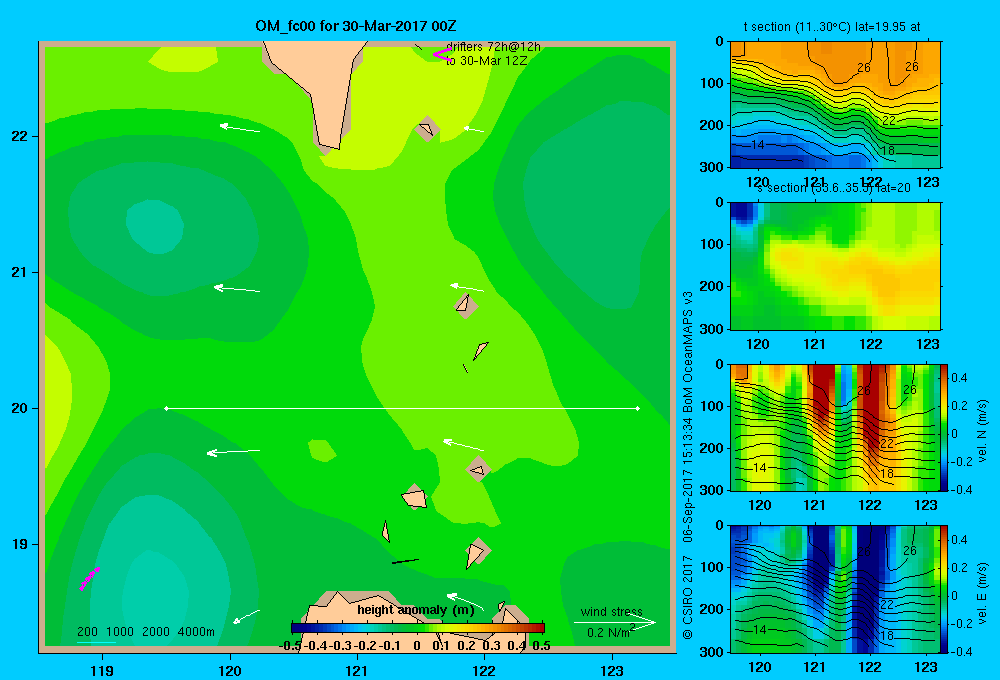Open the eastward velocity section panel

(x=835, y=589)
